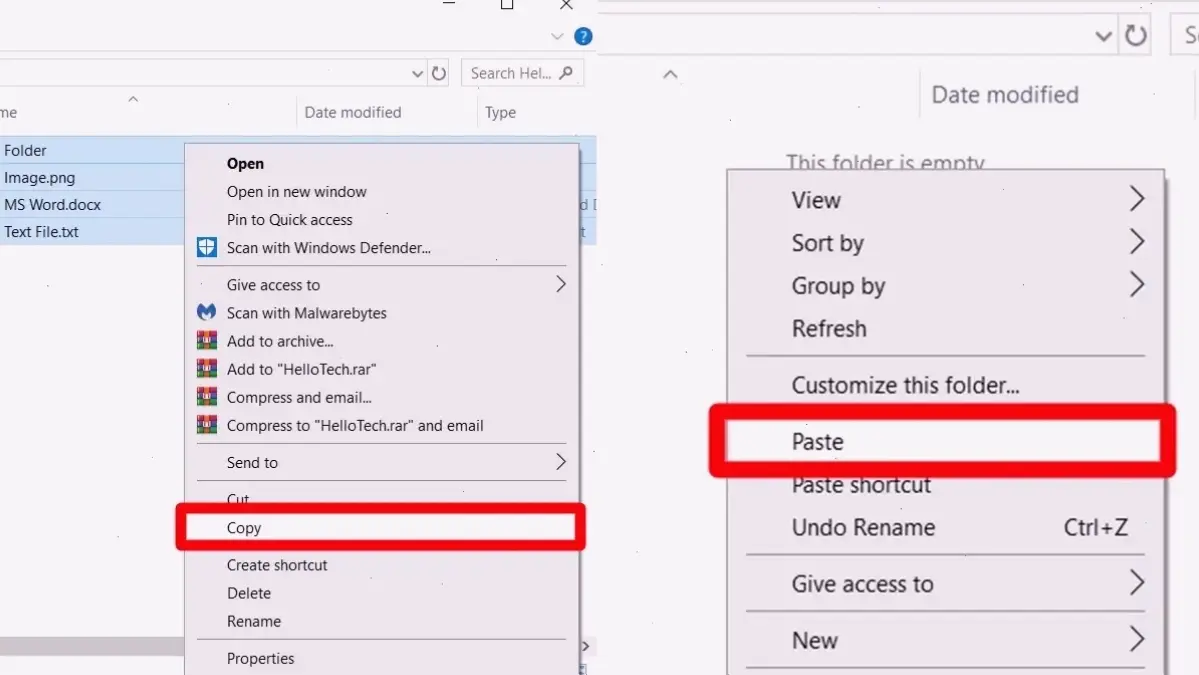Screen dimensions: 1199x675
Task: Click the WinRAR icon beside Add to archive
Action: (206, 340)
